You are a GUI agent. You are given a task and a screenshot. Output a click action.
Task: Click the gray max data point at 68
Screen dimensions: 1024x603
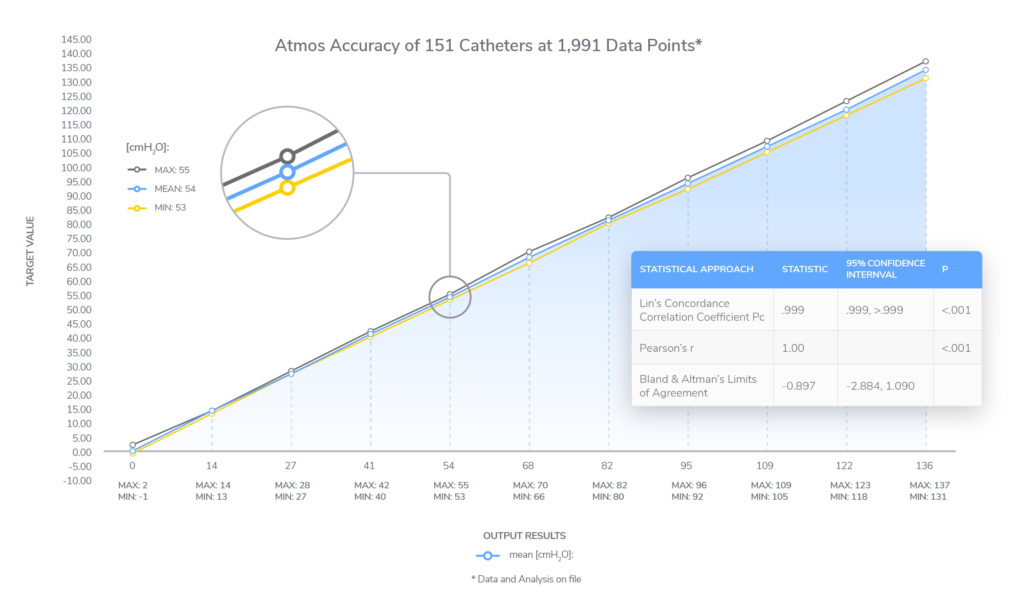[529, 252]
